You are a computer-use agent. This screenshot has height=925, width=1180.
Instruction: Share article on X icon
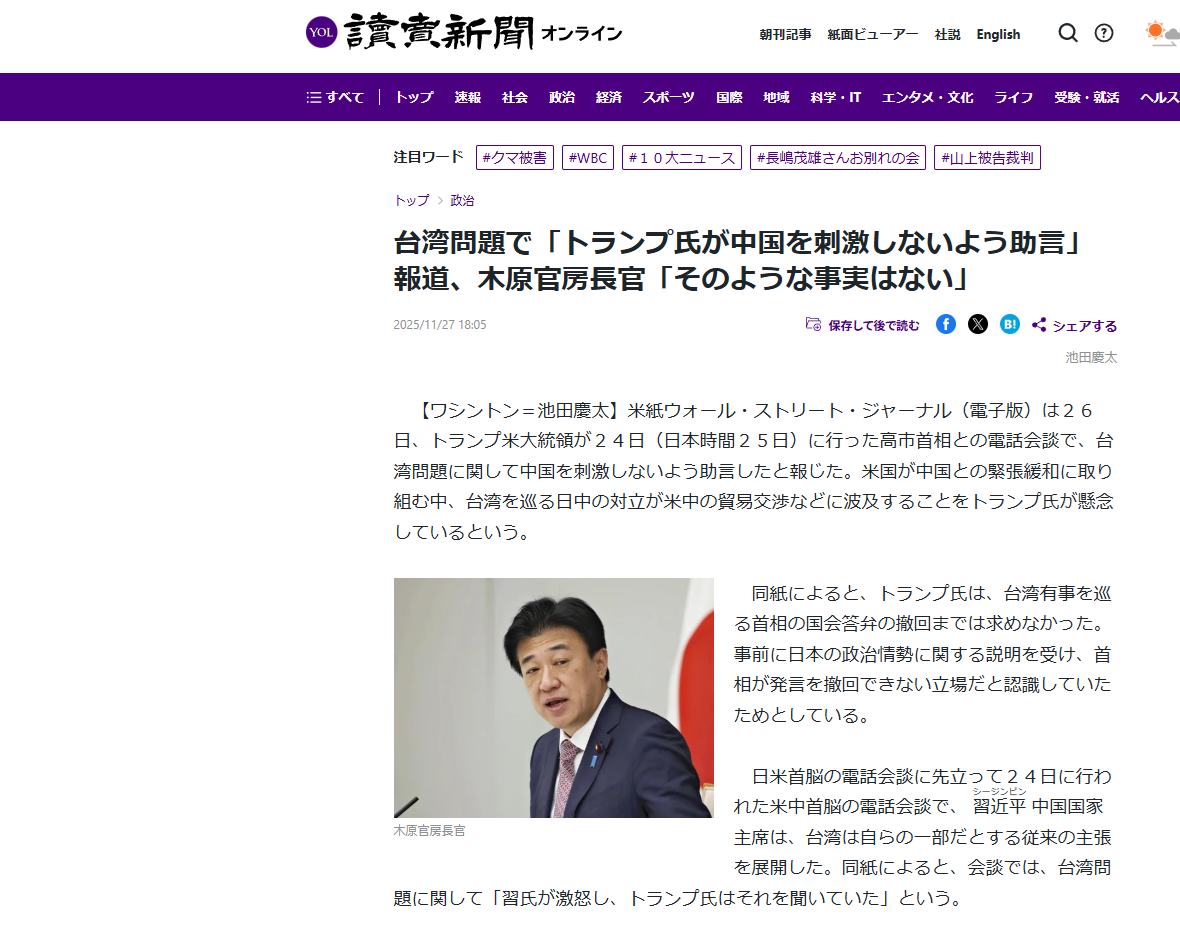[x=978, y=324]
